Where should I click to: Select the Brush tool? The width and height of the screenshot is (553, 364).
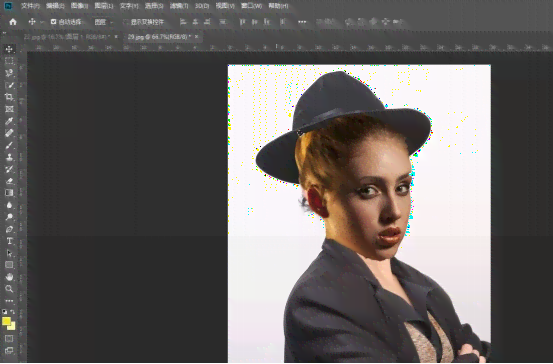(x=9, y=145)
